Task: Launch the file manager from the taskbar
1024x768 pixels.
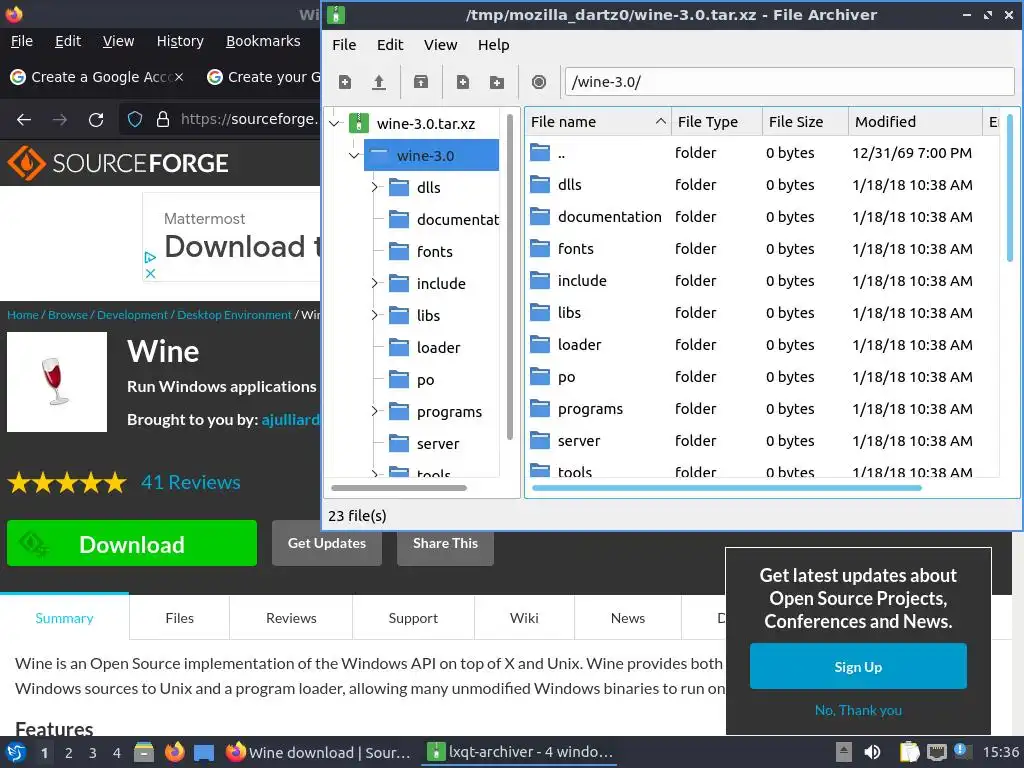Action: [144, 753]
